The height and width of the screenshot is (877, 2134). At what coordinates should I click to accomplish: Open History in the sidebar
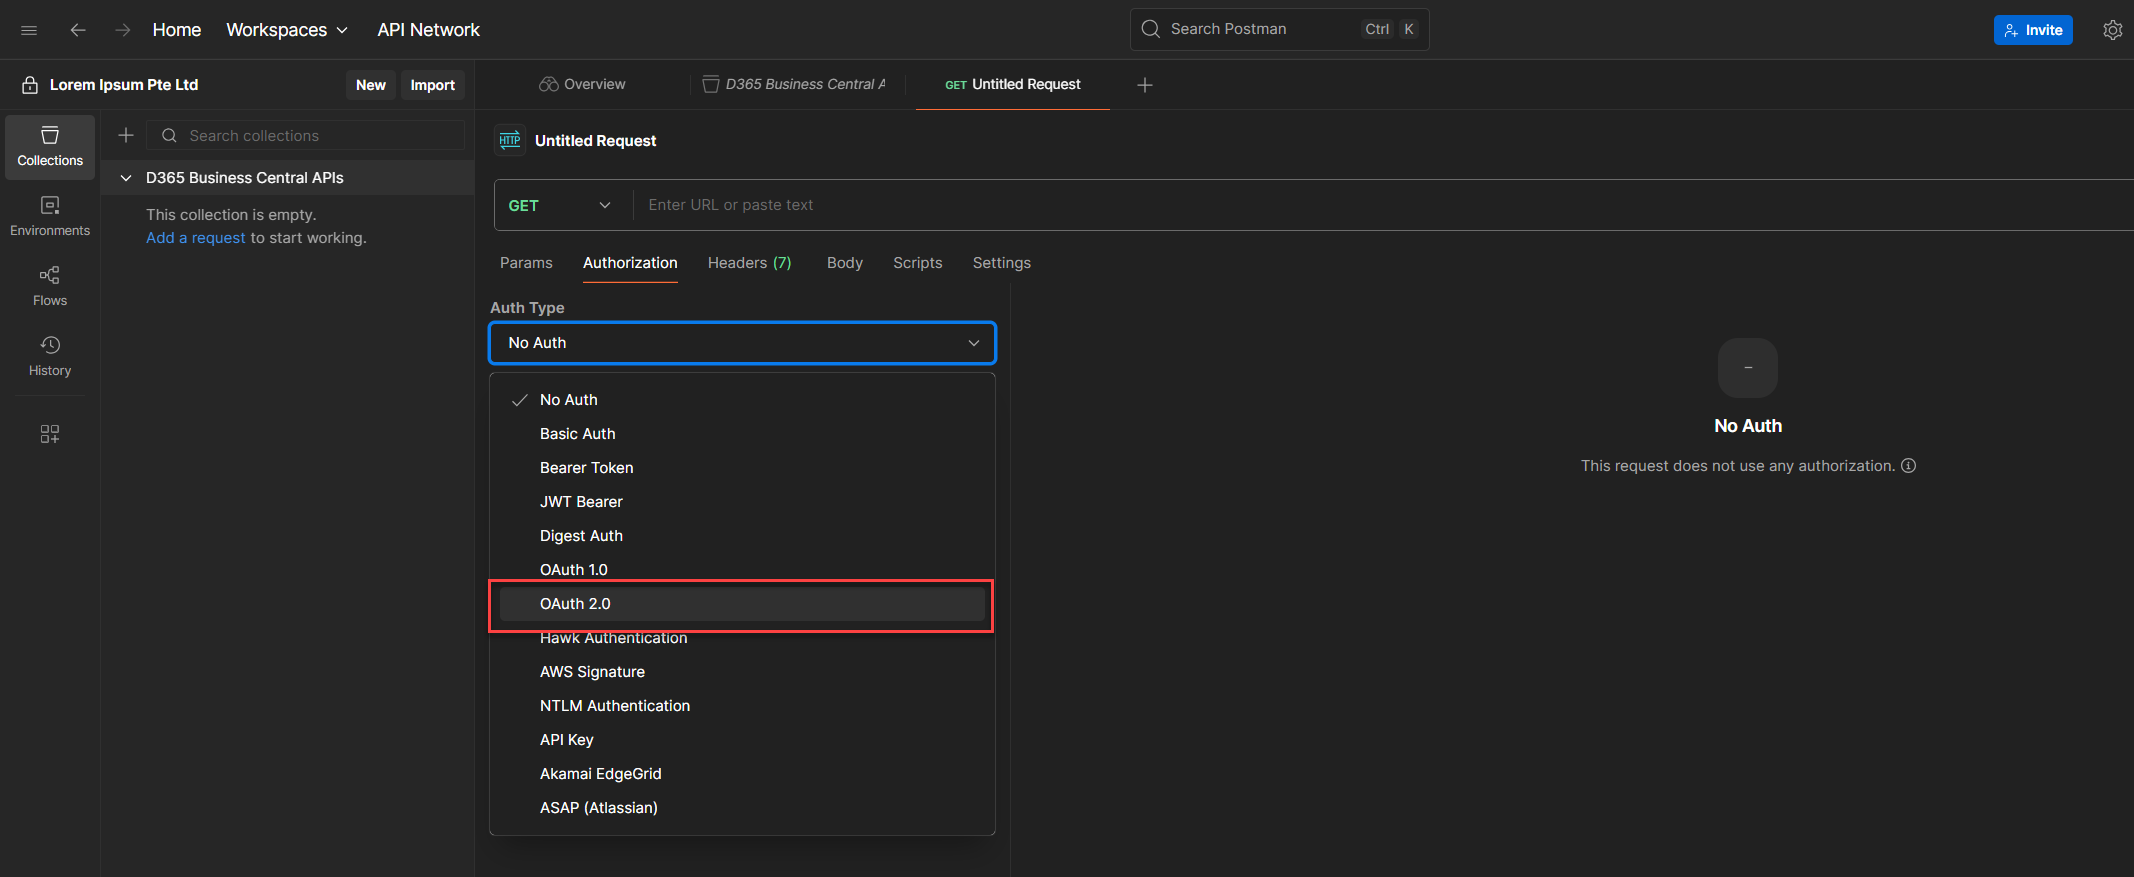(x=50, y=357)
